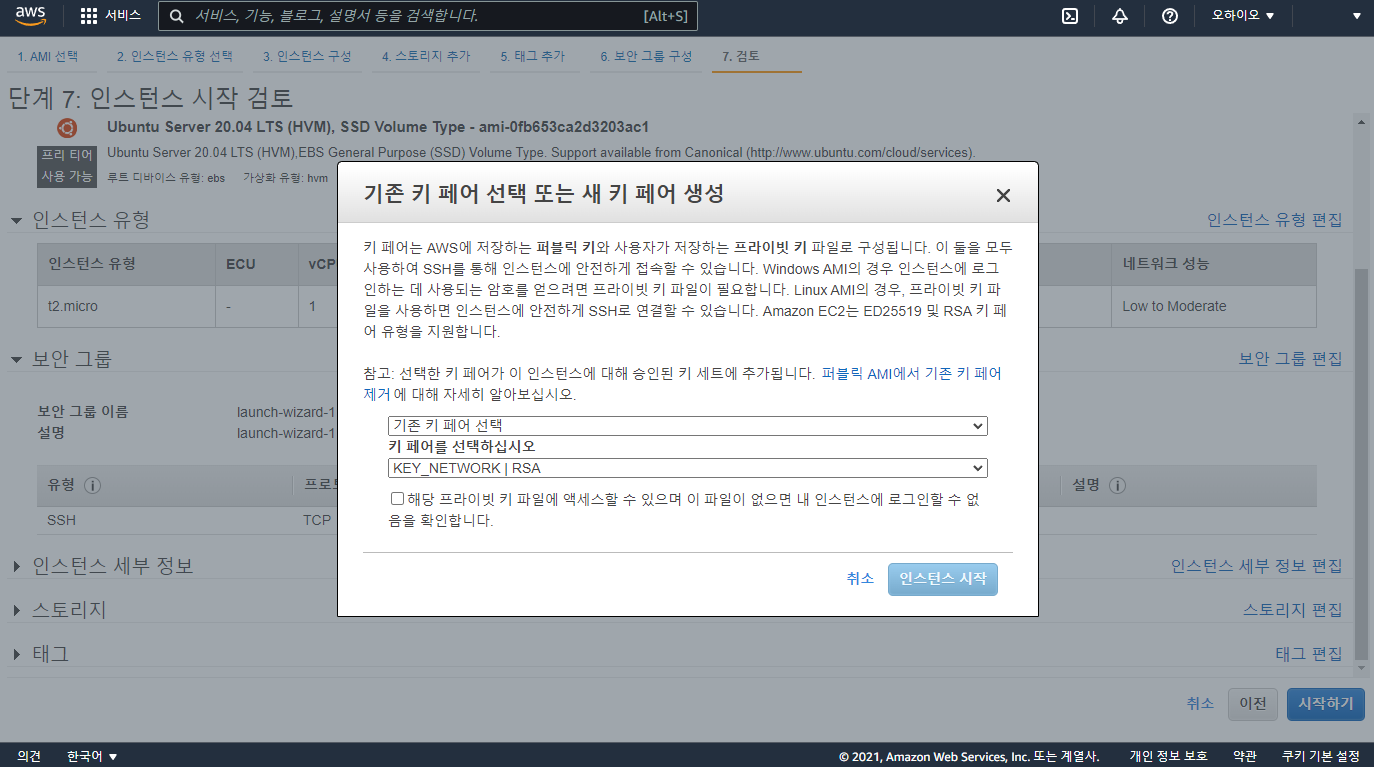
Task: Go to step 3. 인스턴스 구성 tab
Action: click(x=307, y=57)
